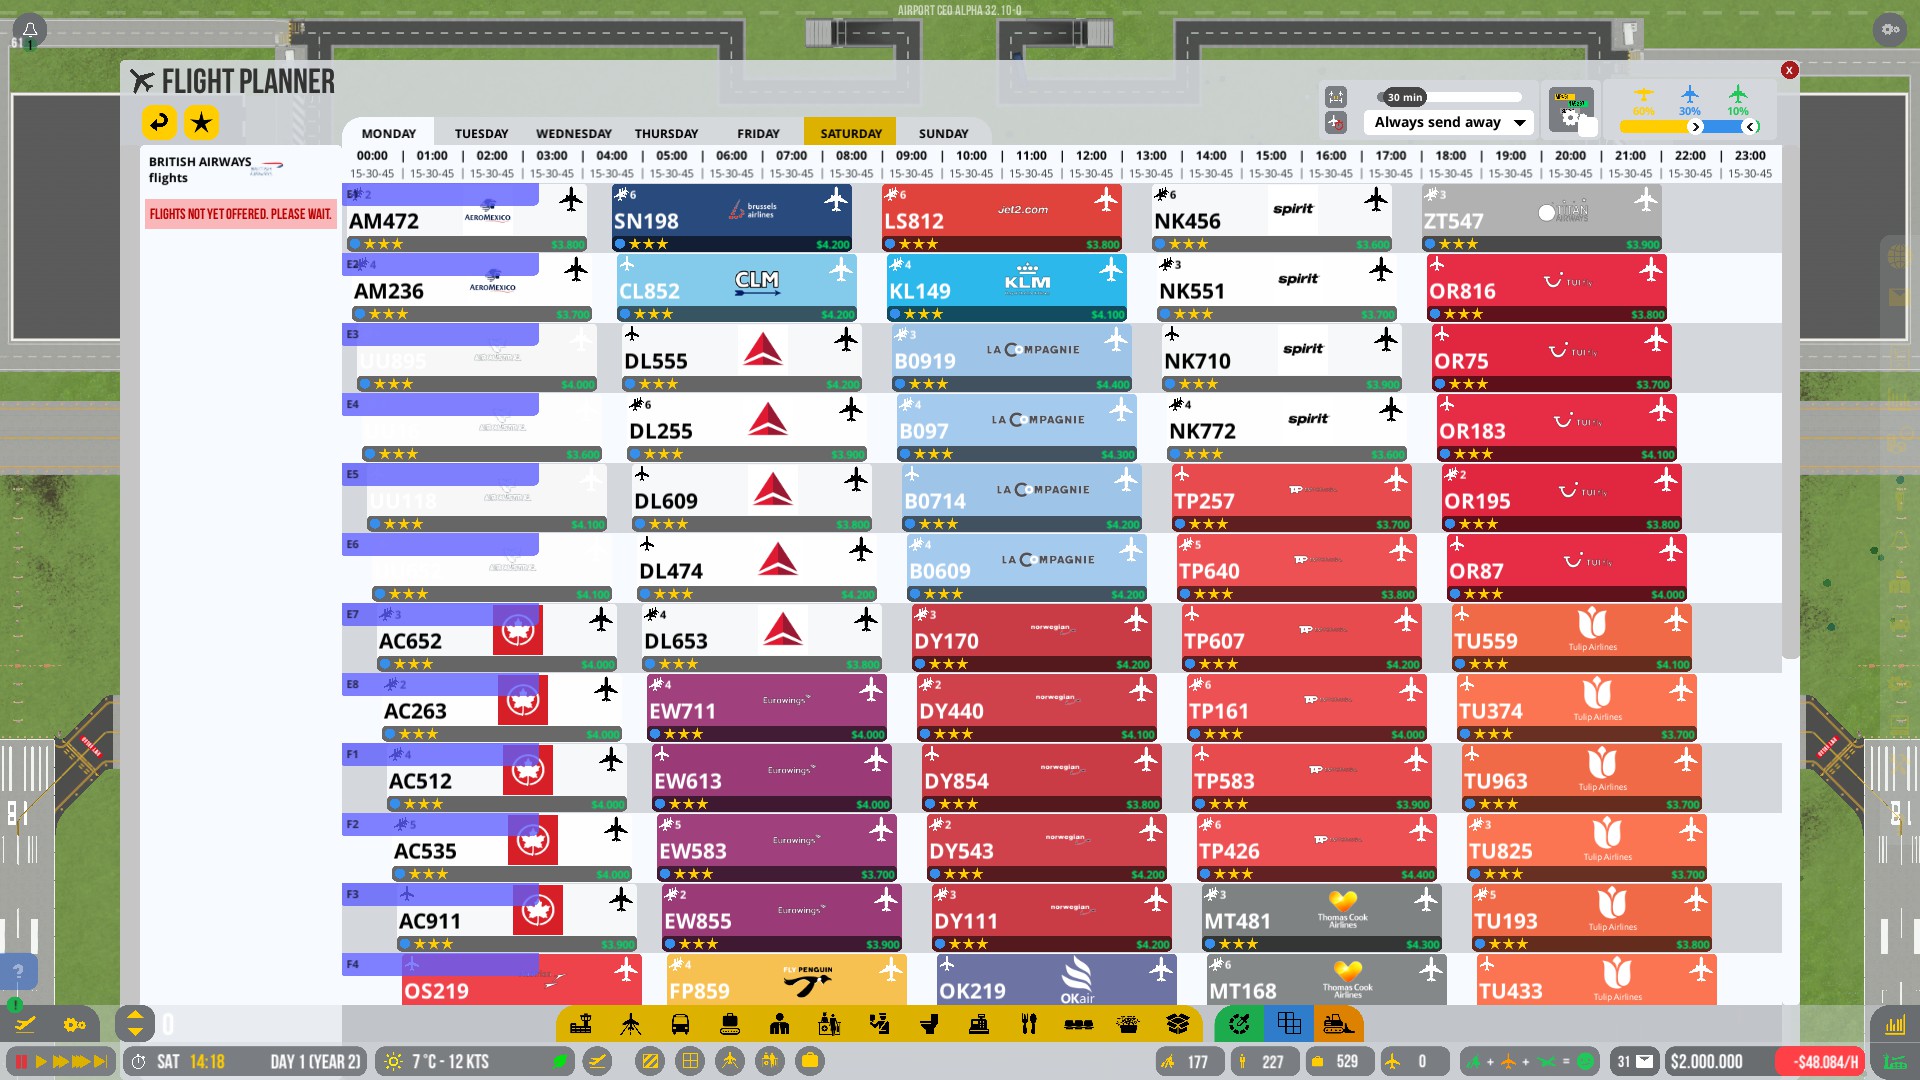Click the stand spacing icon beside 30 min slider
This screenshot has width=1920, height=1080.
(x=1336, y=97)
